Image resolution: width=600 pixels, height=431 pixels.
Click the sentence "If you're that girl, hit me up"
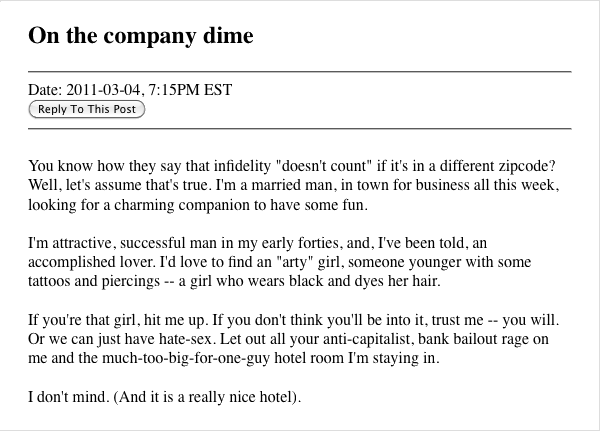pyautogui.click(x=116, y=320)
